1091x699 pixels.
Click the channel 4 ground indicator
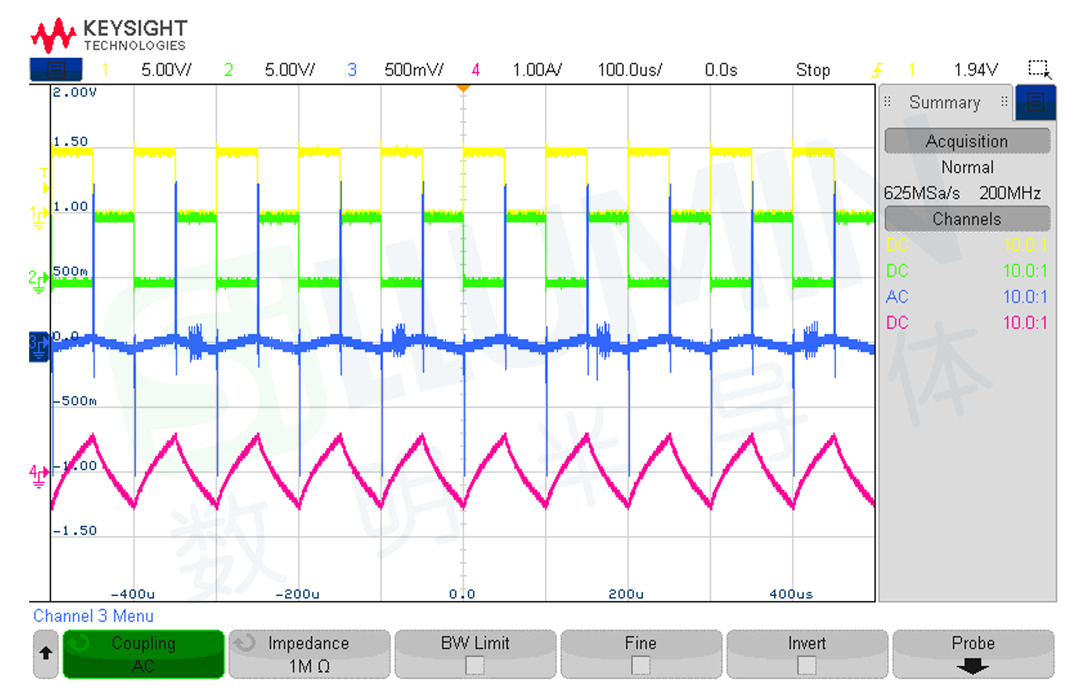tap(38, 473)
